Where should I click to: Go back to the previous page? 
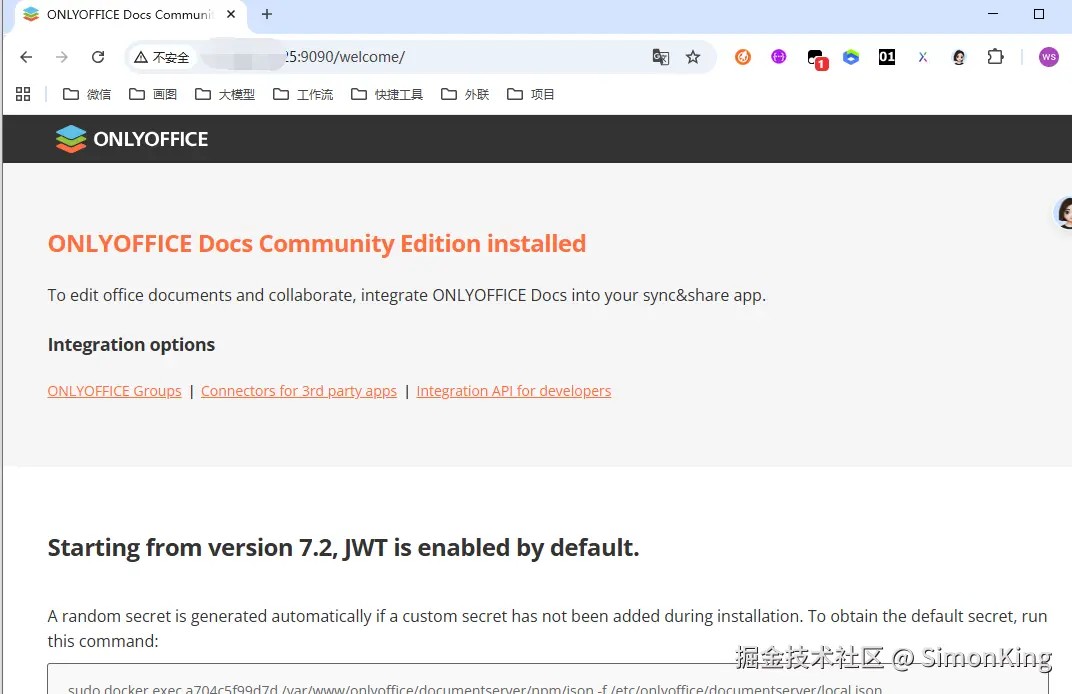tap(26, 57)
